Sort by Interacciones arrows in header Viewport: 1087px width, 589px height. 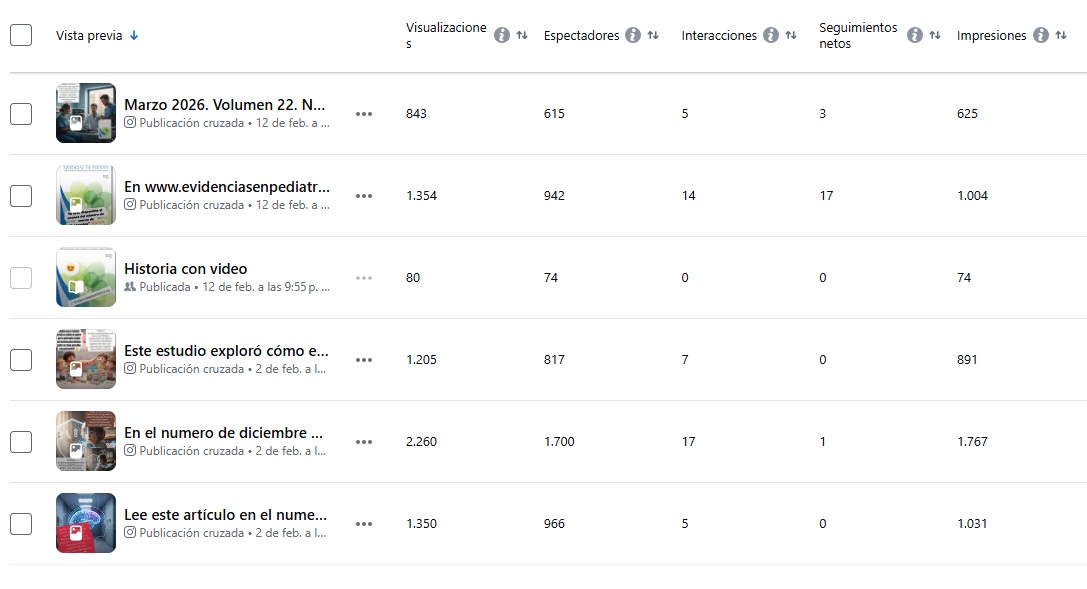[791, 35]
